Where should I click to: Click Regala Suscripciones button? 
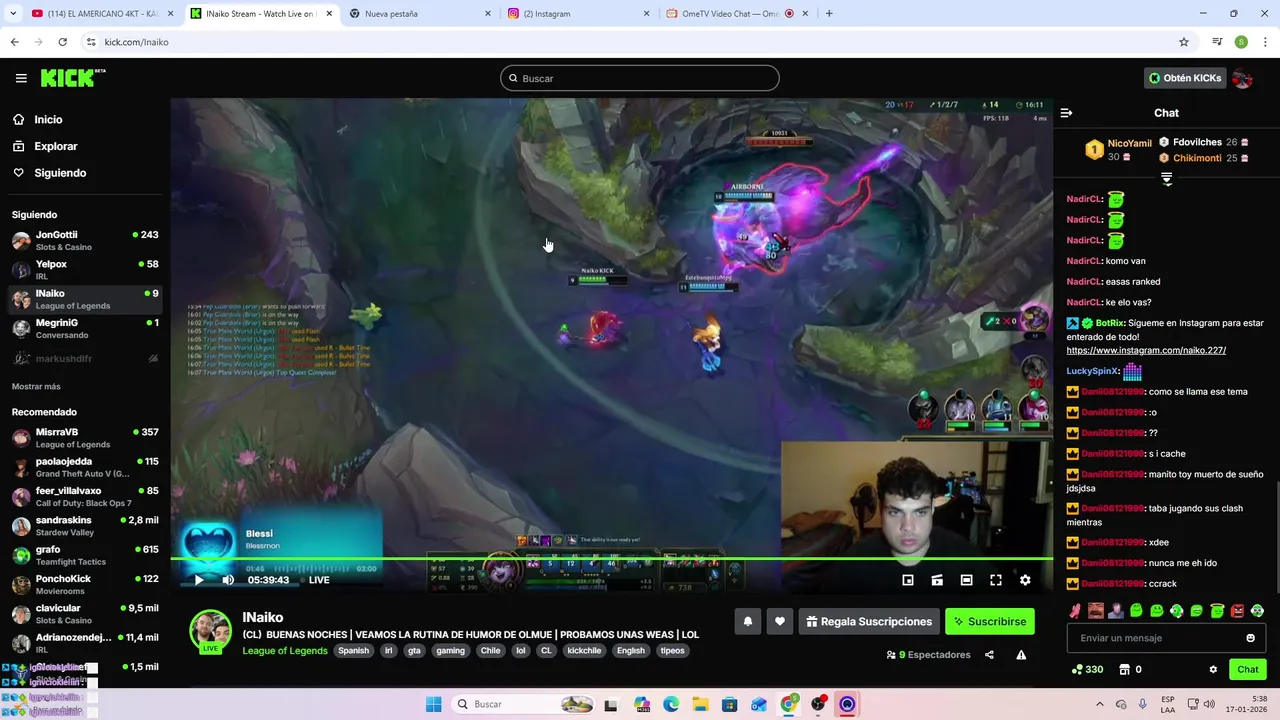tap(869, 621)
